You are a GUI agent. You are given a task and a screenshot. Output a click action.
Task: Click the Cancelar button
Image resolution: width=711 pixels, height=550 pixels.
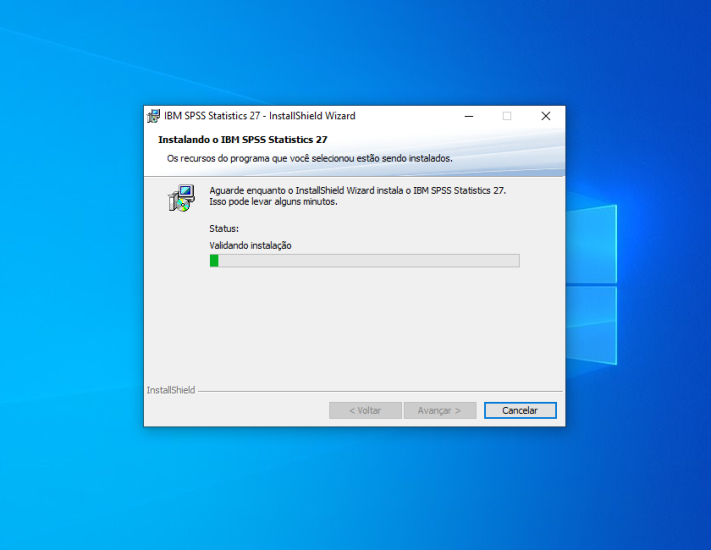click(520, 410)
